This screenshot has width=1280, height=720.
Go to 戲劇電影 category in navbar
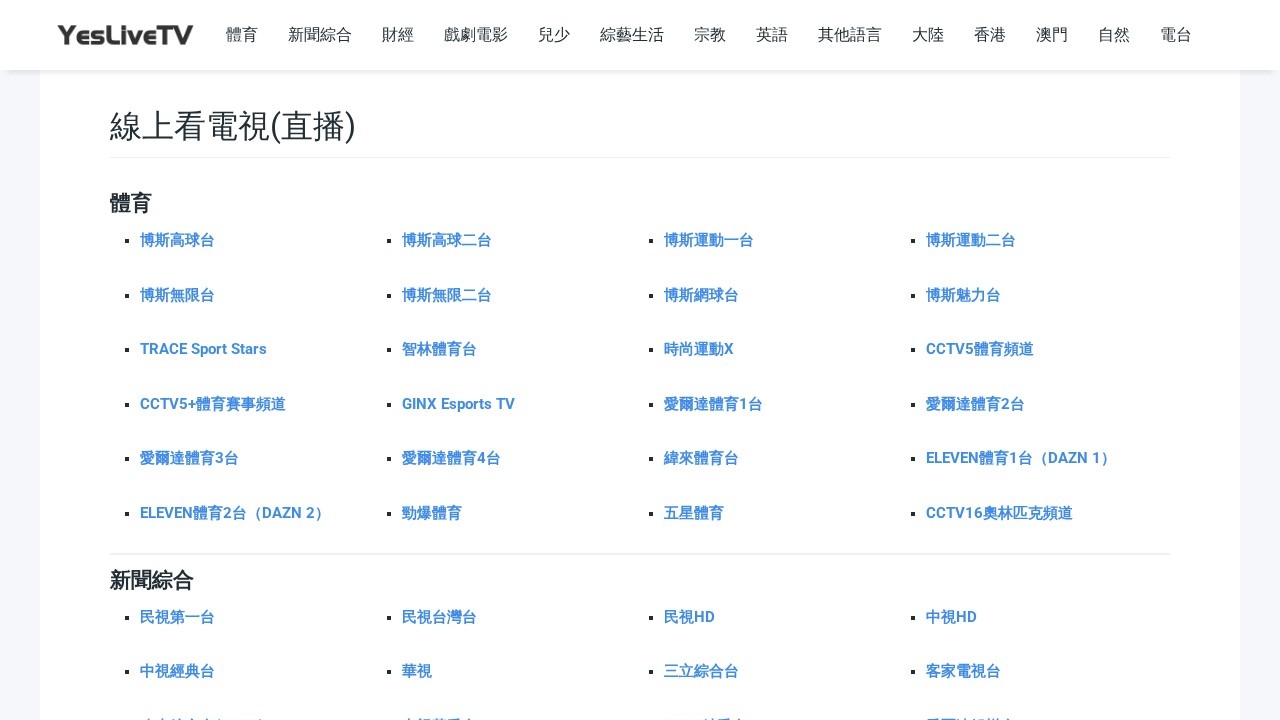pos(476,35)
